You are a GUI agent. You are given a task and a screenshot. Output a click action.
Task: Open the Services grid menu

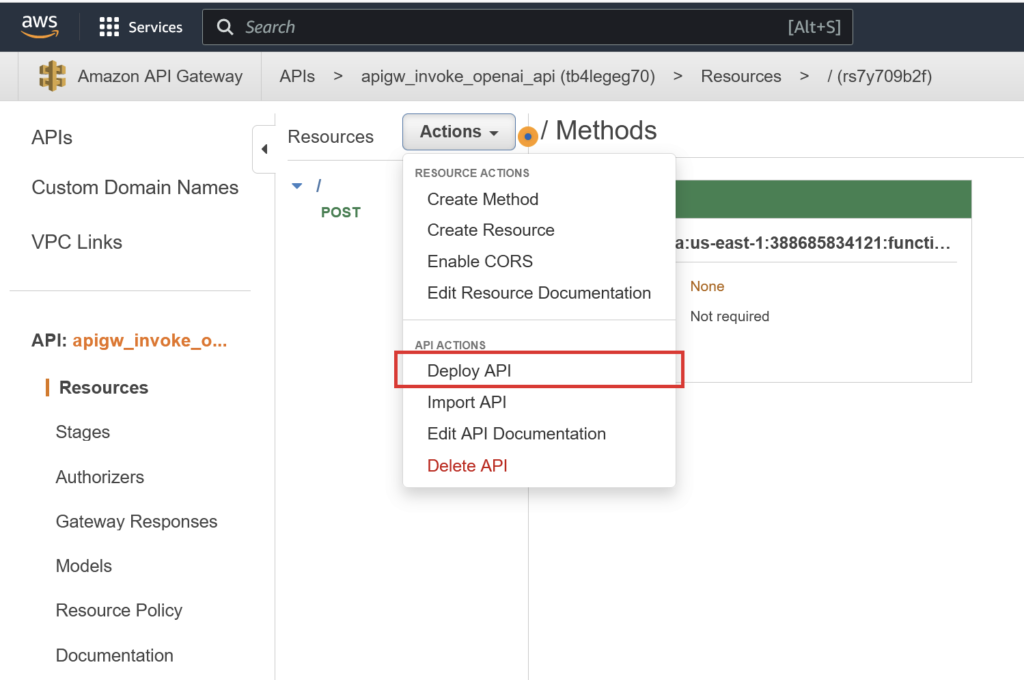tap(109, 27)
